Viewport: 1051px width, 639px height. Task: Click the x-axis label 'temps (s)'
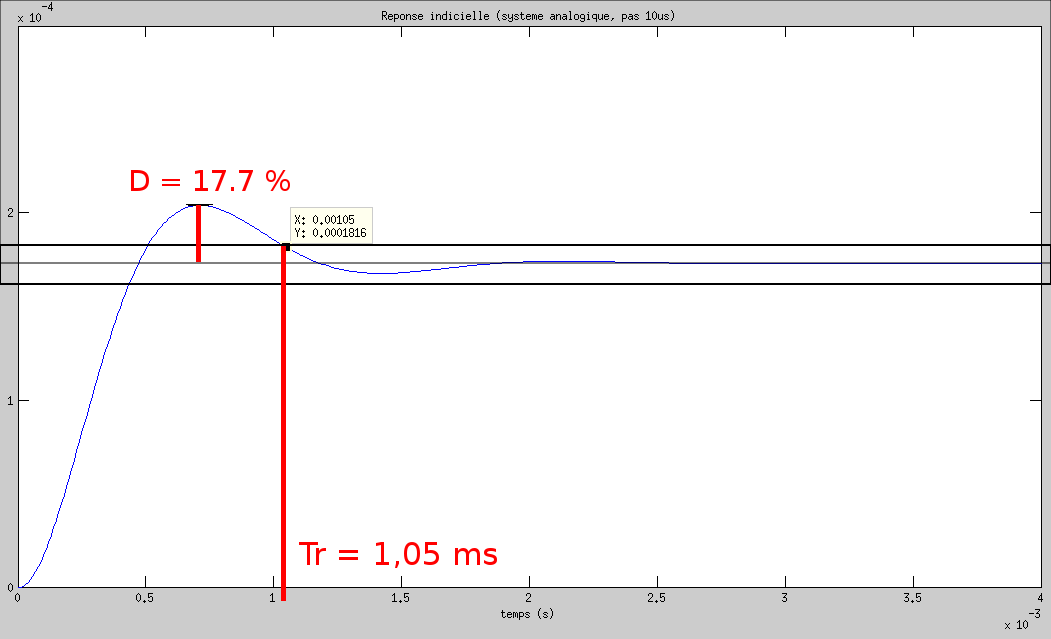527,614
